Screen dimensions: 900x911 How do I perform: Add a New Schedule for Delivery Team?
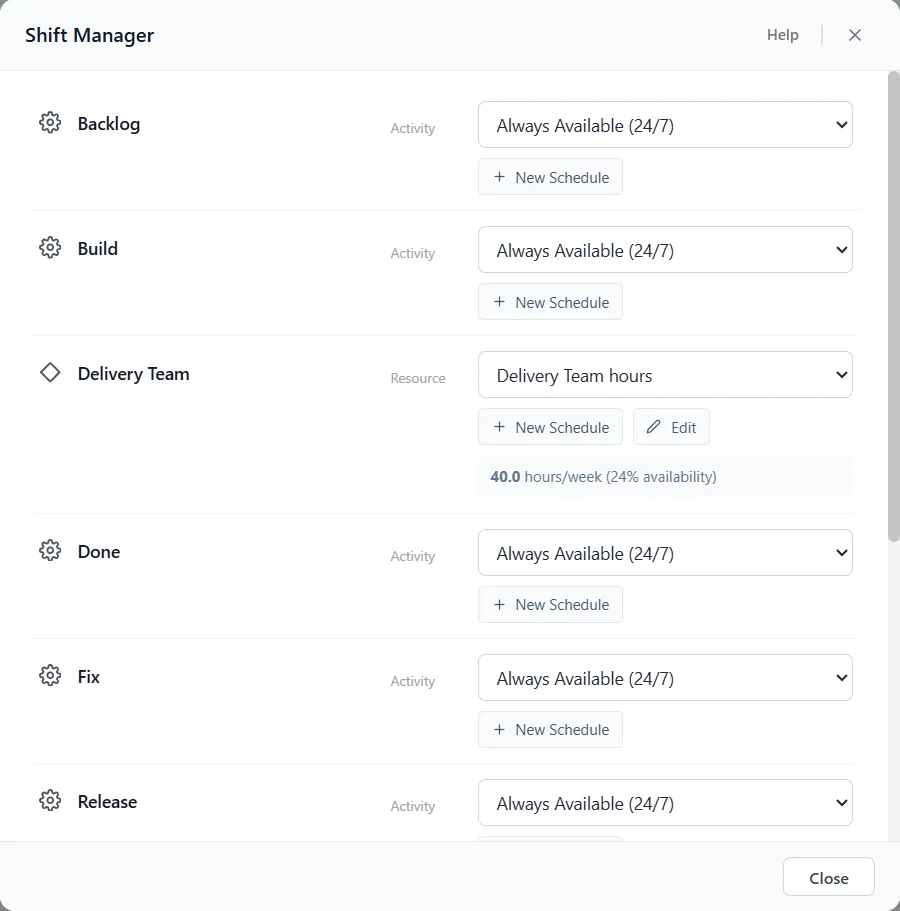[x=550, y=426]
